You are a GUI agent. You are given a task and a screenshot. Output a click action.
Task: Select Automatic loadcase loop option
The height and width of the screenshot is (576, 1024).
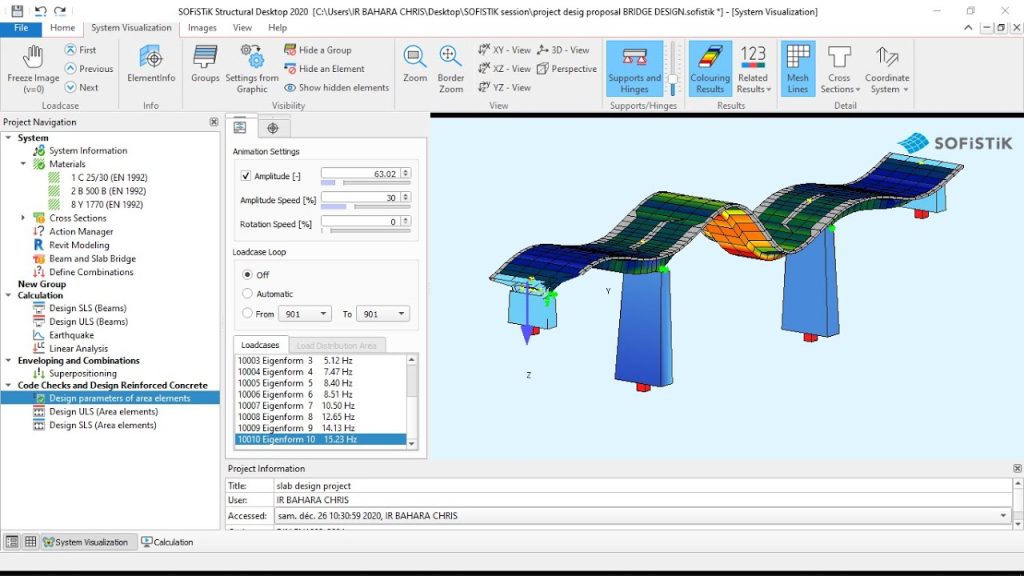pos(247,294)
